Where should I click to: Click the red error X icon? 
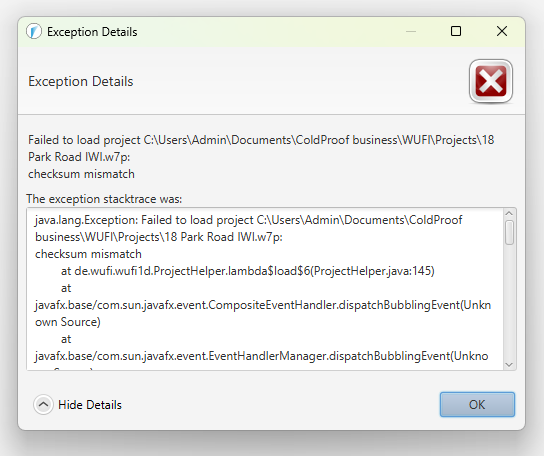point(491,81)
